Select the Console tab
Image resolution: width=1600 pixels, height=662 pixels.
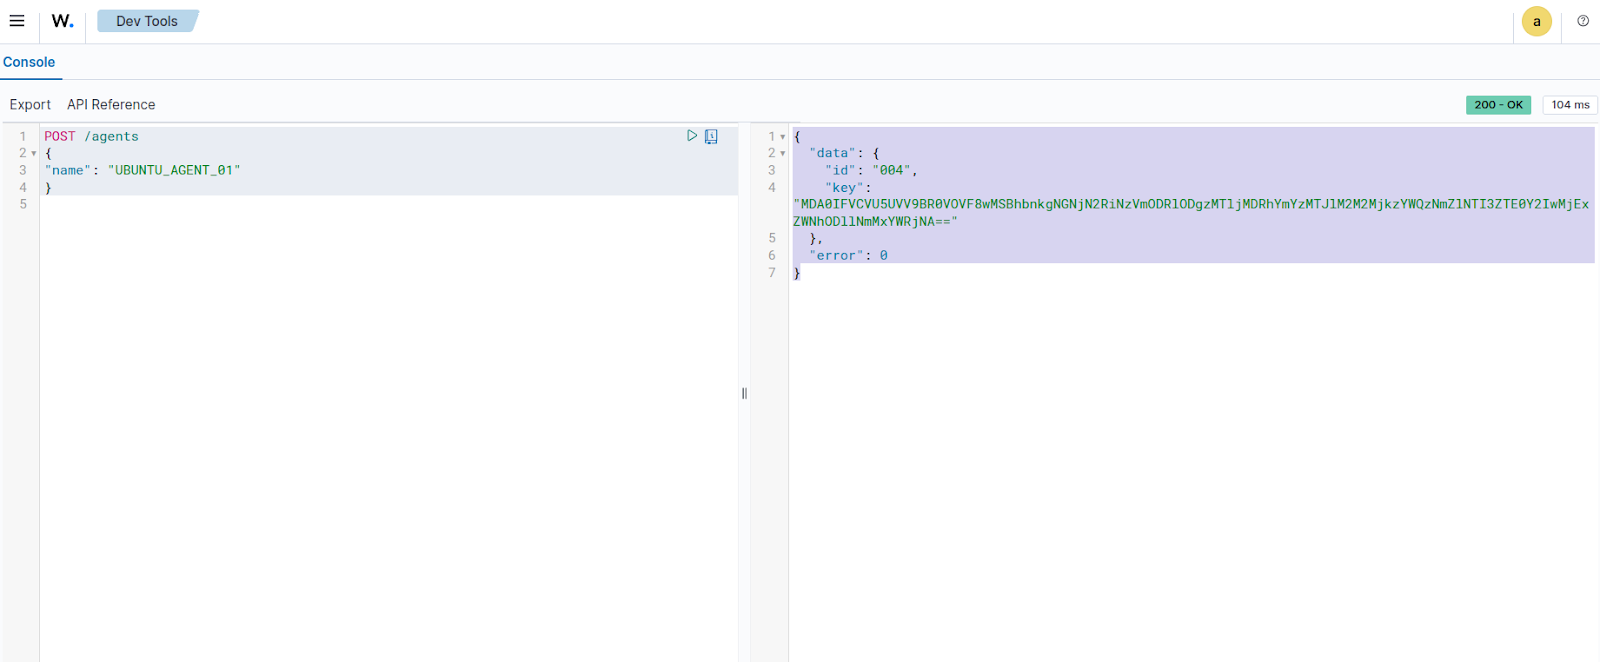[x=29, y=62]
